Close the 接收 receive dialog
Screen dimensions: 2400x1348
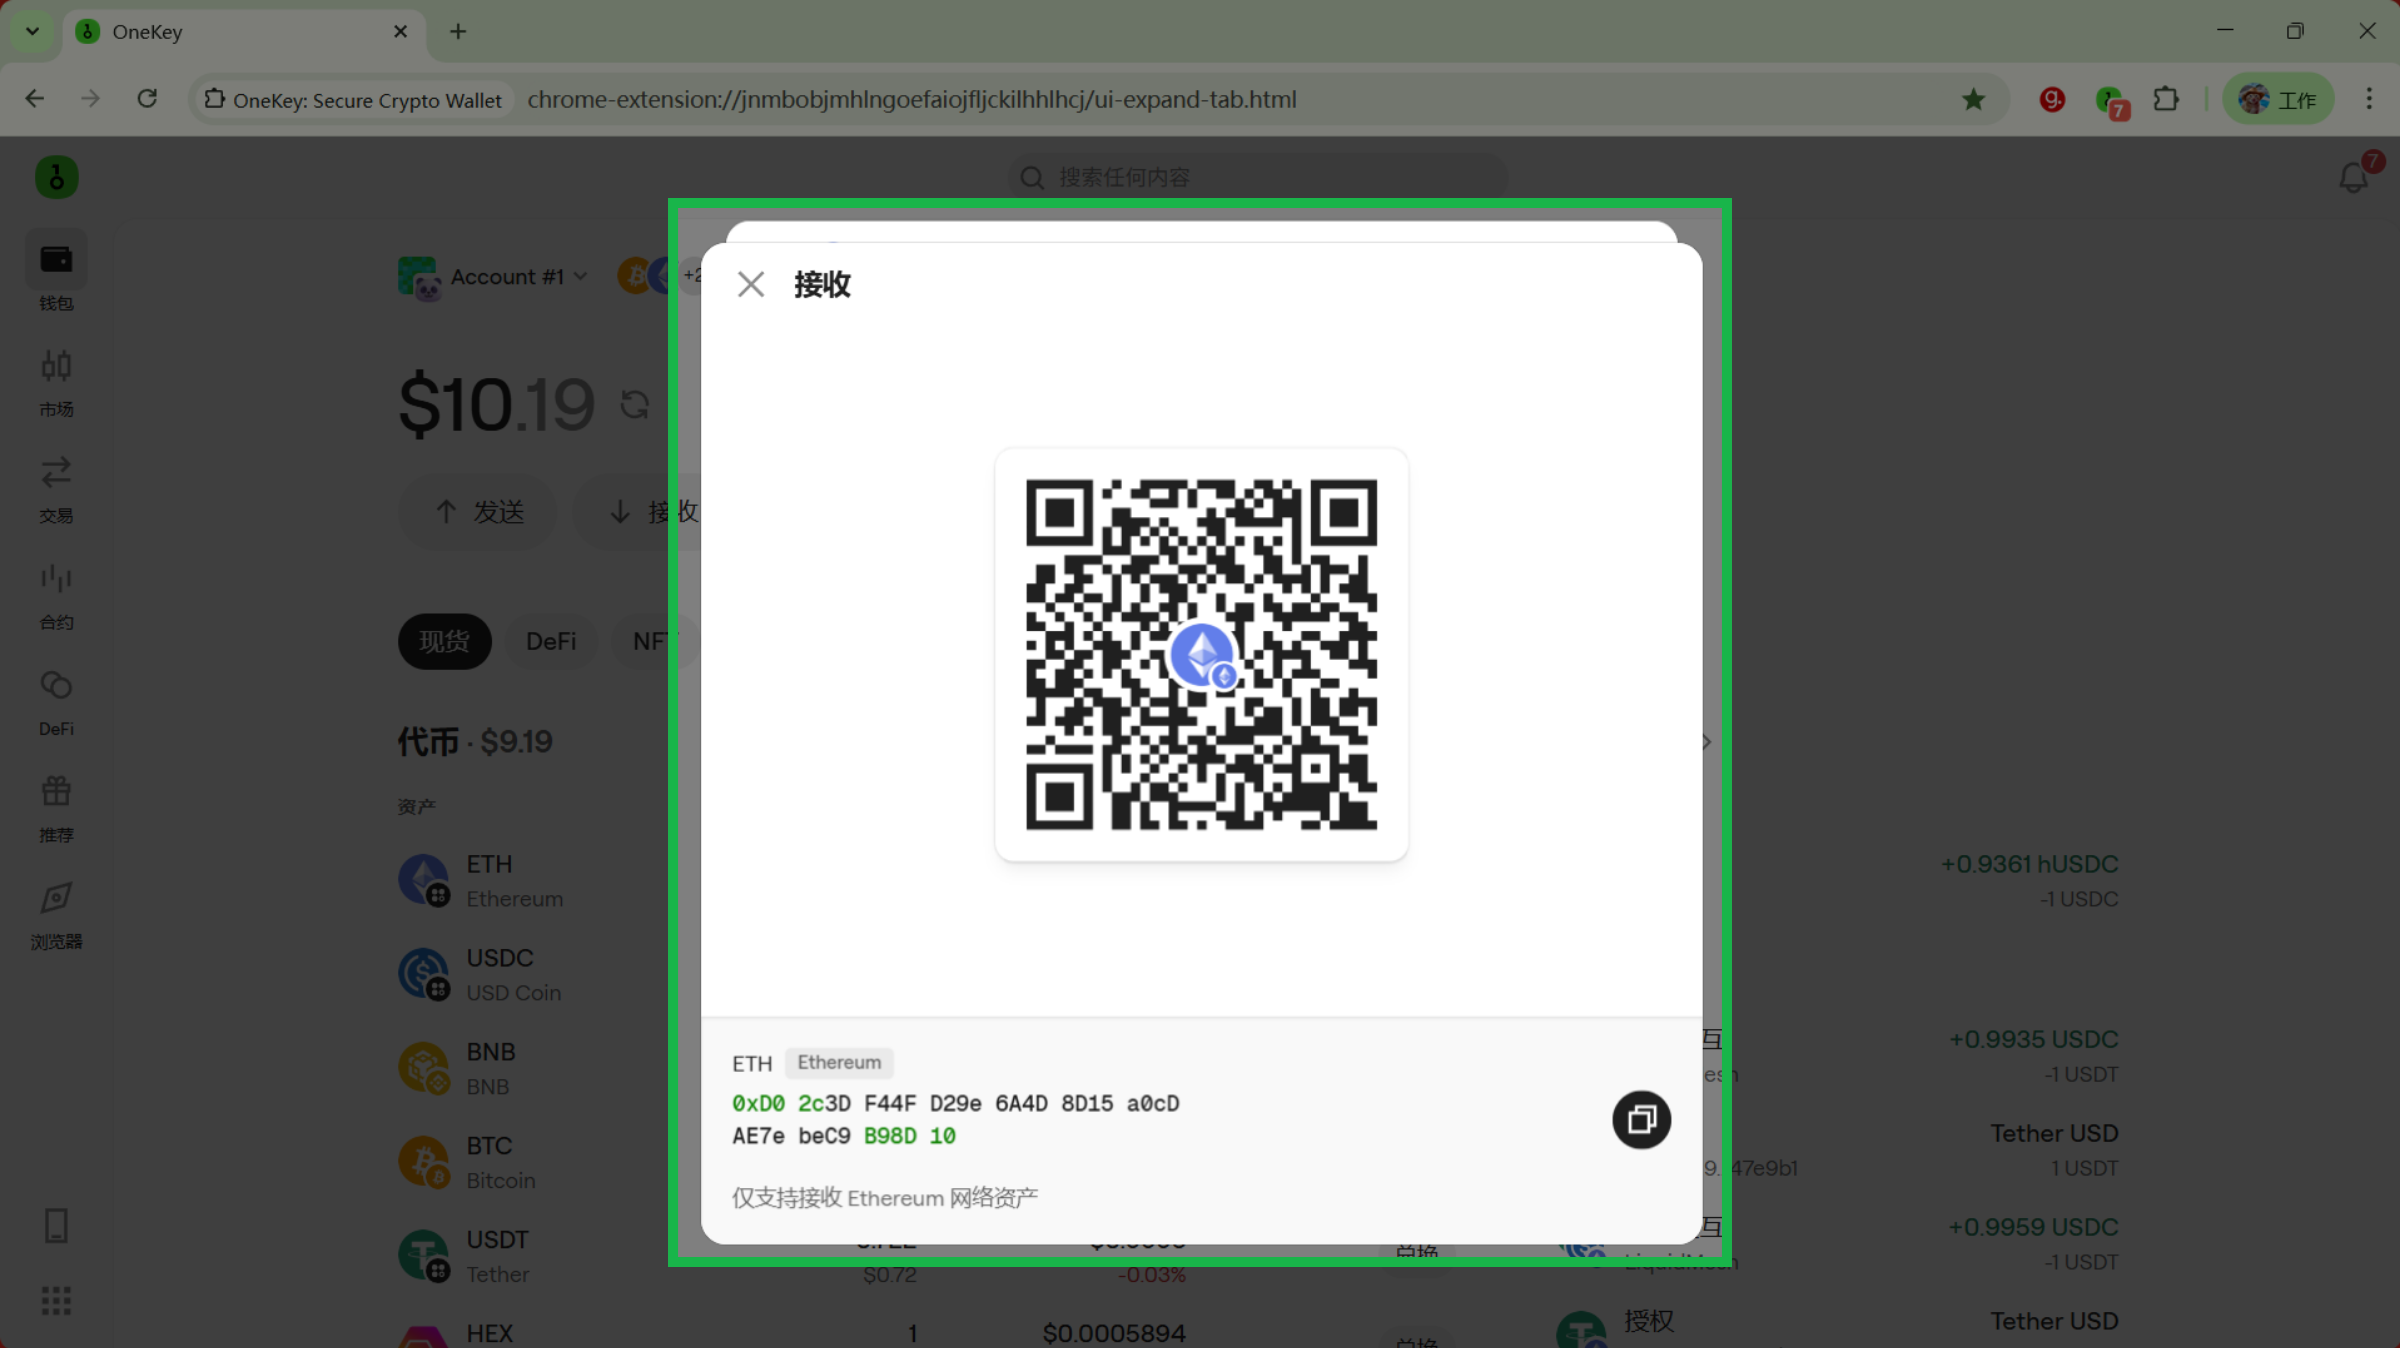751,285
